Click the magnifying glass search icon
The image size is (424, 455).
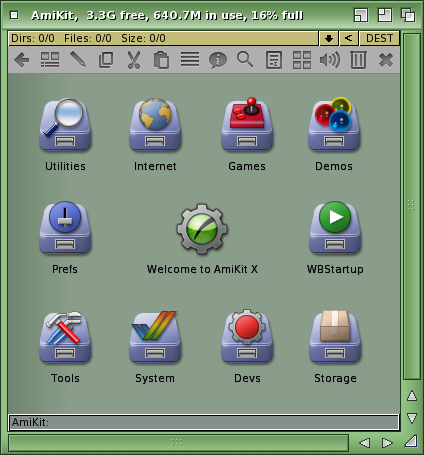[x=245, y=60]
